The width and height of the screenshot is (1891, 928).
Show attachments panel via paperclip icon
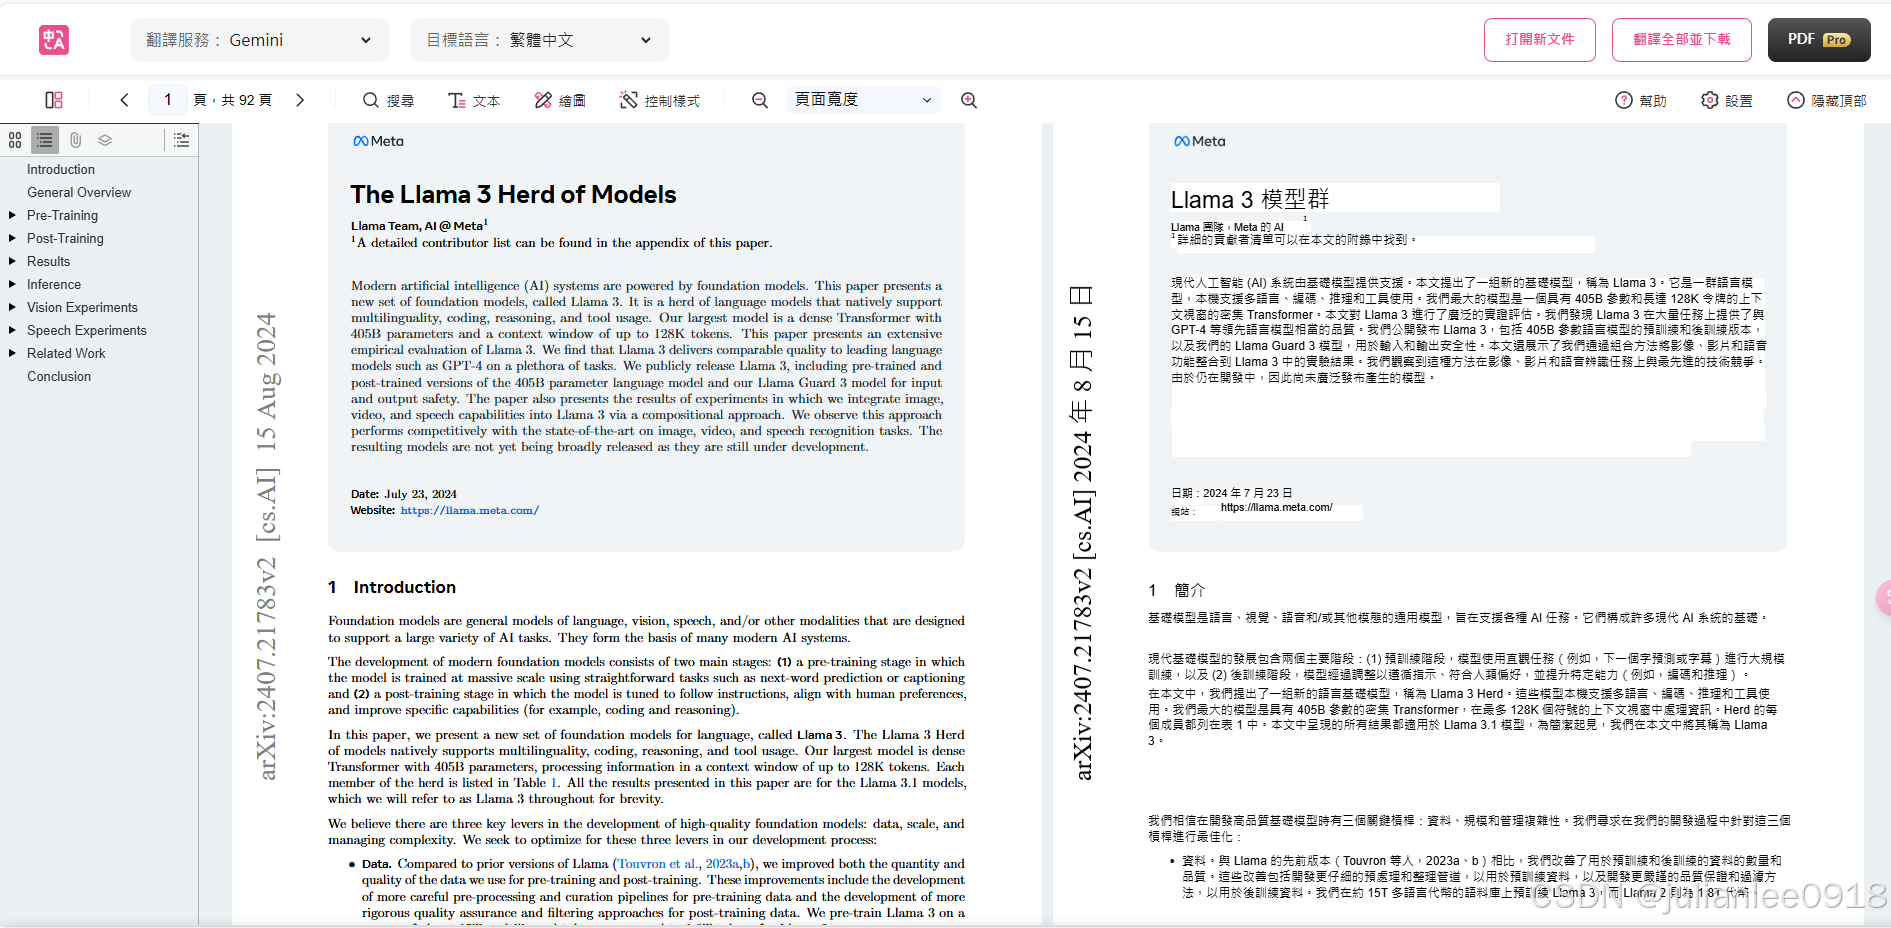click(x=75, y=140)
